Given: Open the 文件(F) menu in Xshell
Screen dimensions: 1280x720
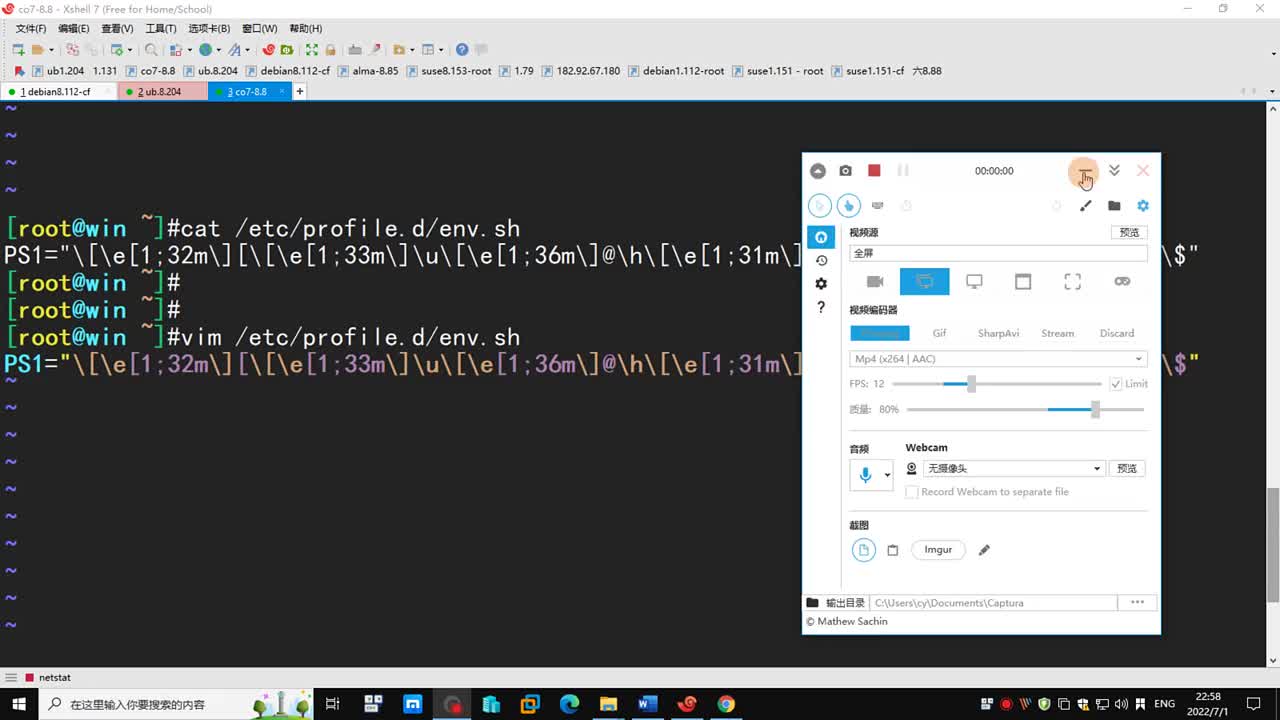Looking at the screenshot, I should click(x=30, y=29).
